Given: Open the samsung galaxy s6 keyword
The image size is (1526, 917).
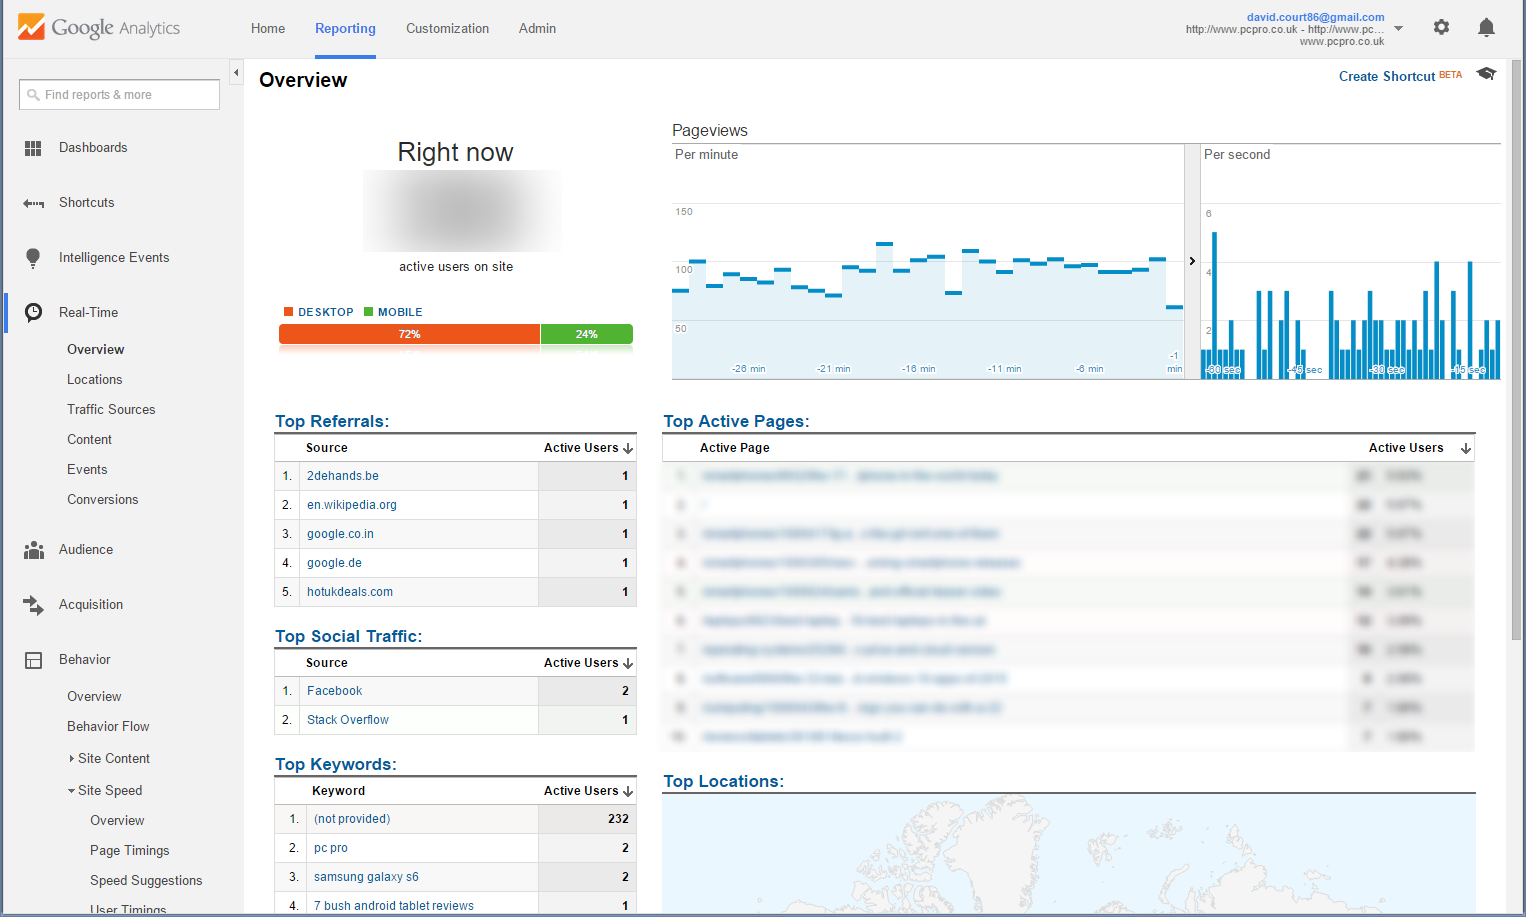Looking at the screenshot, I should [x=366, y=877].
